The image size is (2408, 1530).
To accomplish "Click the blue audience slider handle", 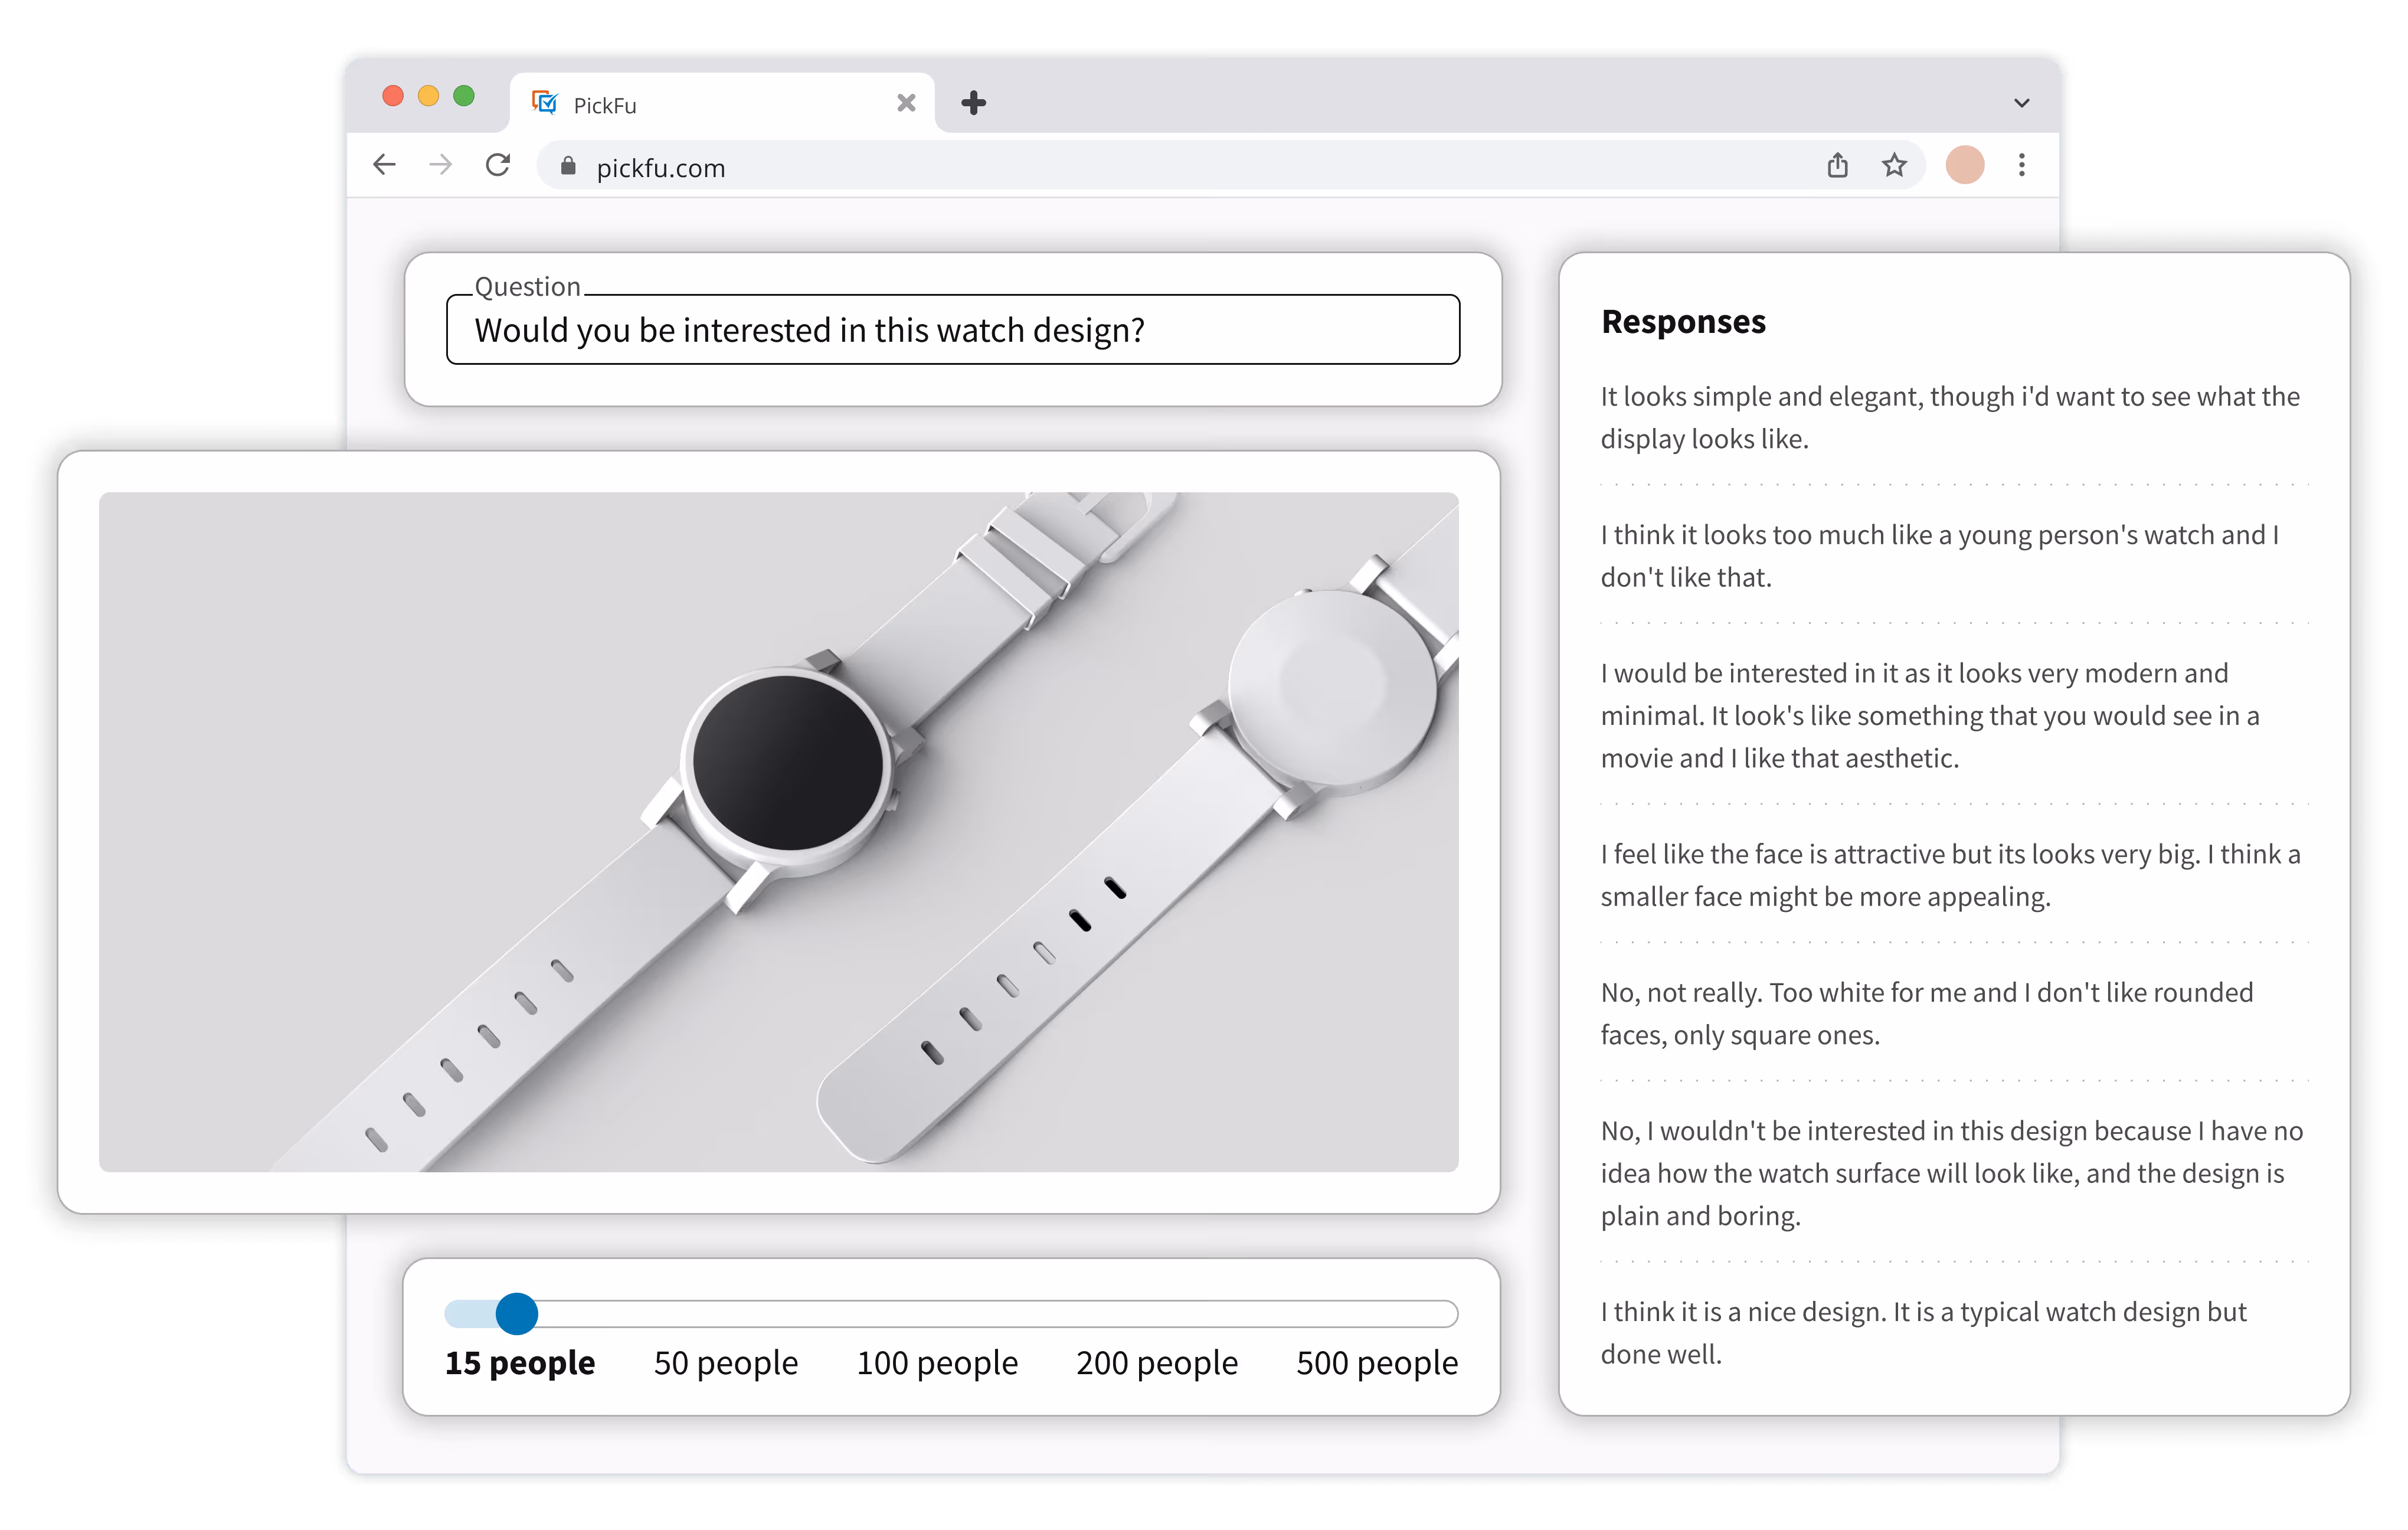I will (x=517, y=1313).
